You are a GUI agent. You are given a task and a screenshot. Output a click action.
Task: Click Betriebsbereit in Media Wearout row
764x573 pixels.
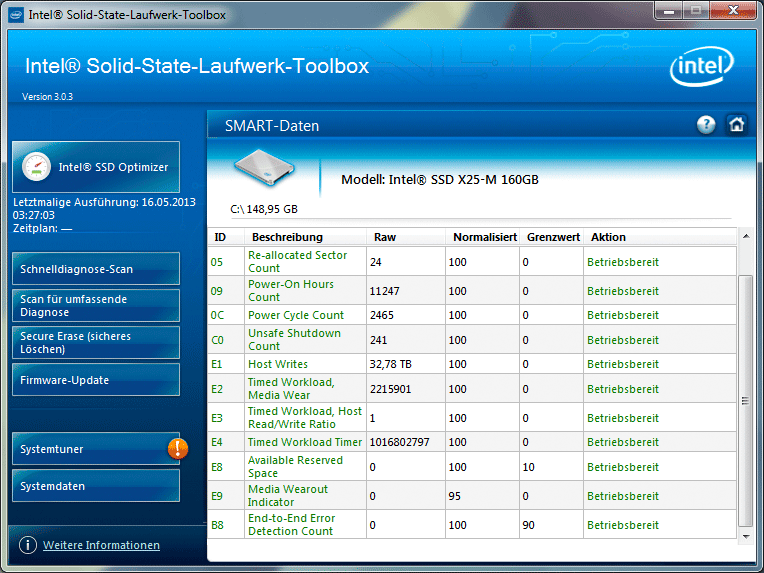point(623,496)
